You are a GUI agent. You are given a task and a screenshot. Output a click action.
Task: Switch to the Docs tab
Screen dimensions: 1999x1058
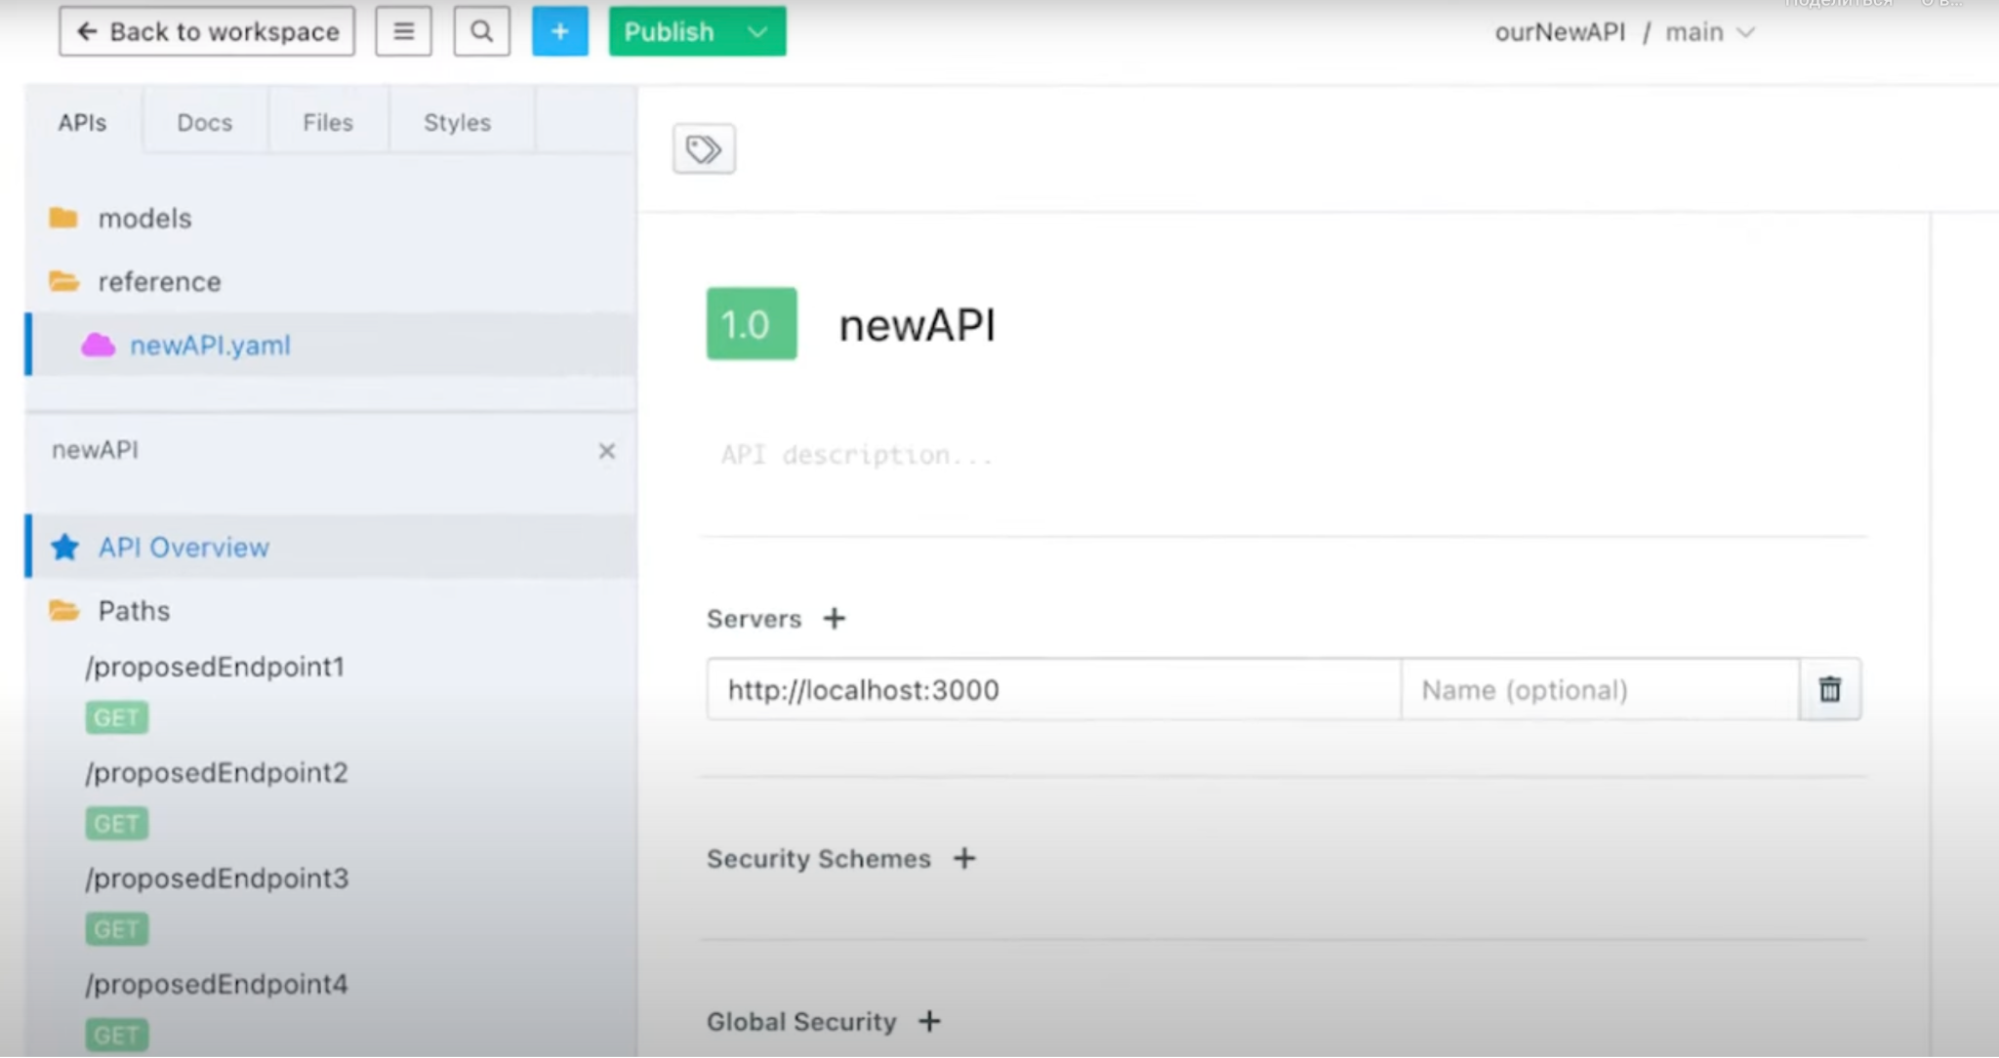[204, 121]
